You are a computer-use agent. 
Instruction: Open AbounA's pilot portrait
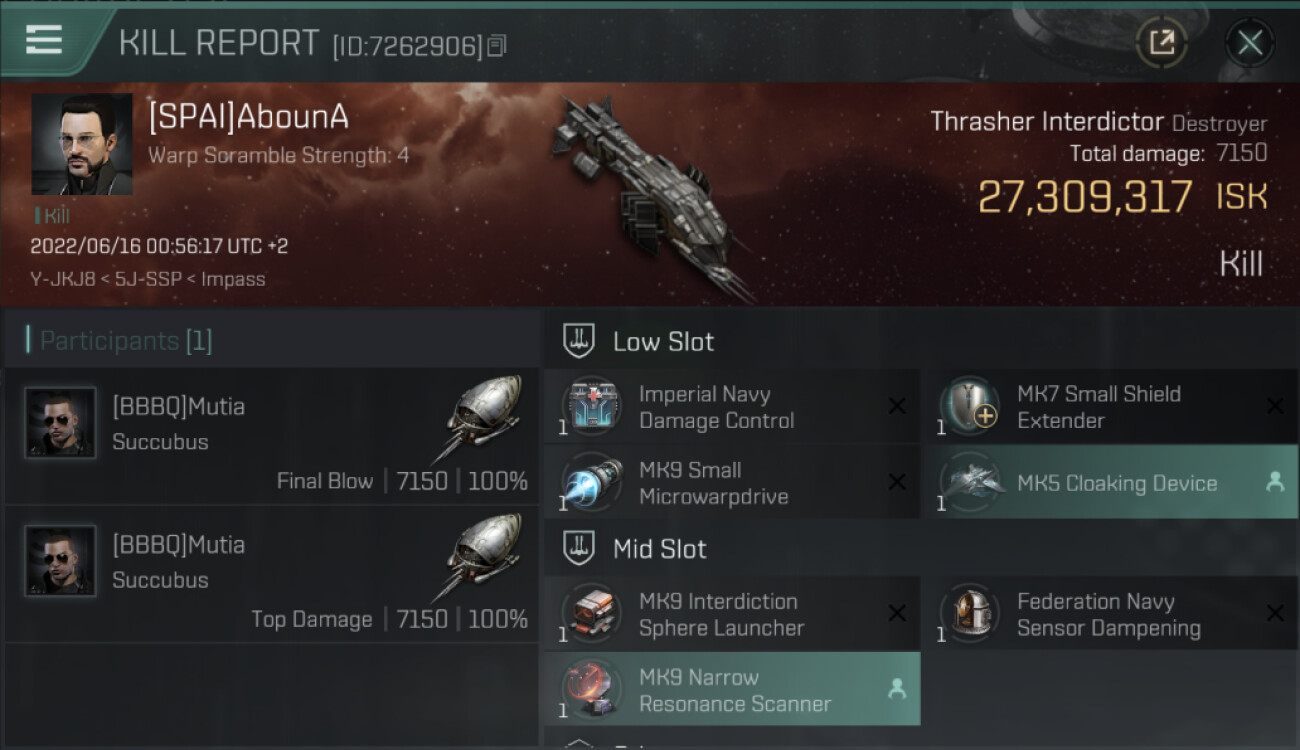(81, 144)
